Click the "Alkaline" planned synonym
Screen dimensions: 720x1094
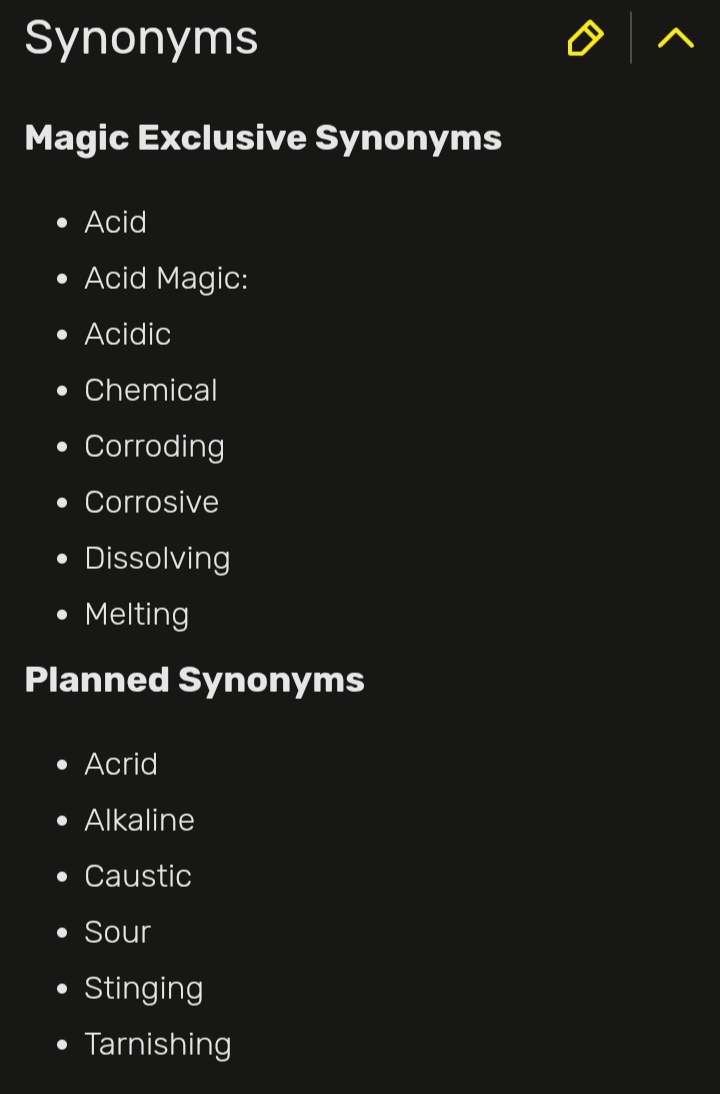click(139, 820)
